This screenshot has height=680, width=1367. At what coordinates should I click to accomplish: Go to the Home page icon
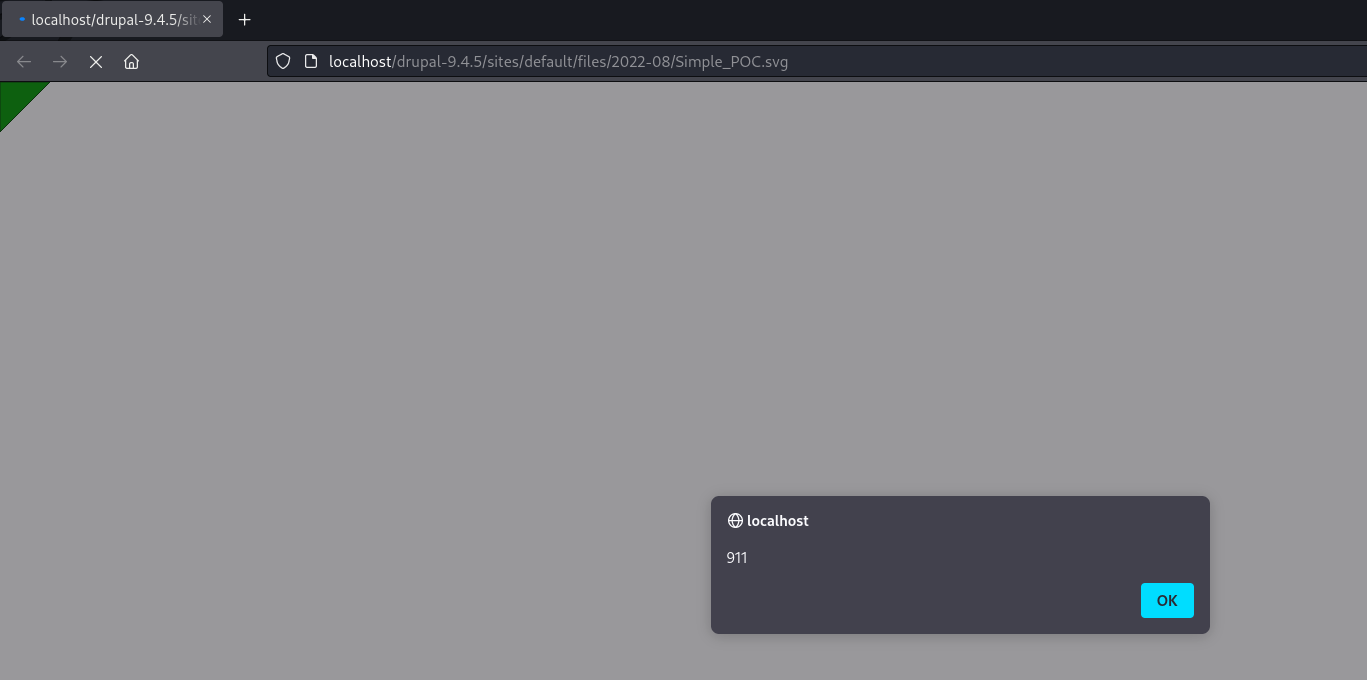(131, 62)
